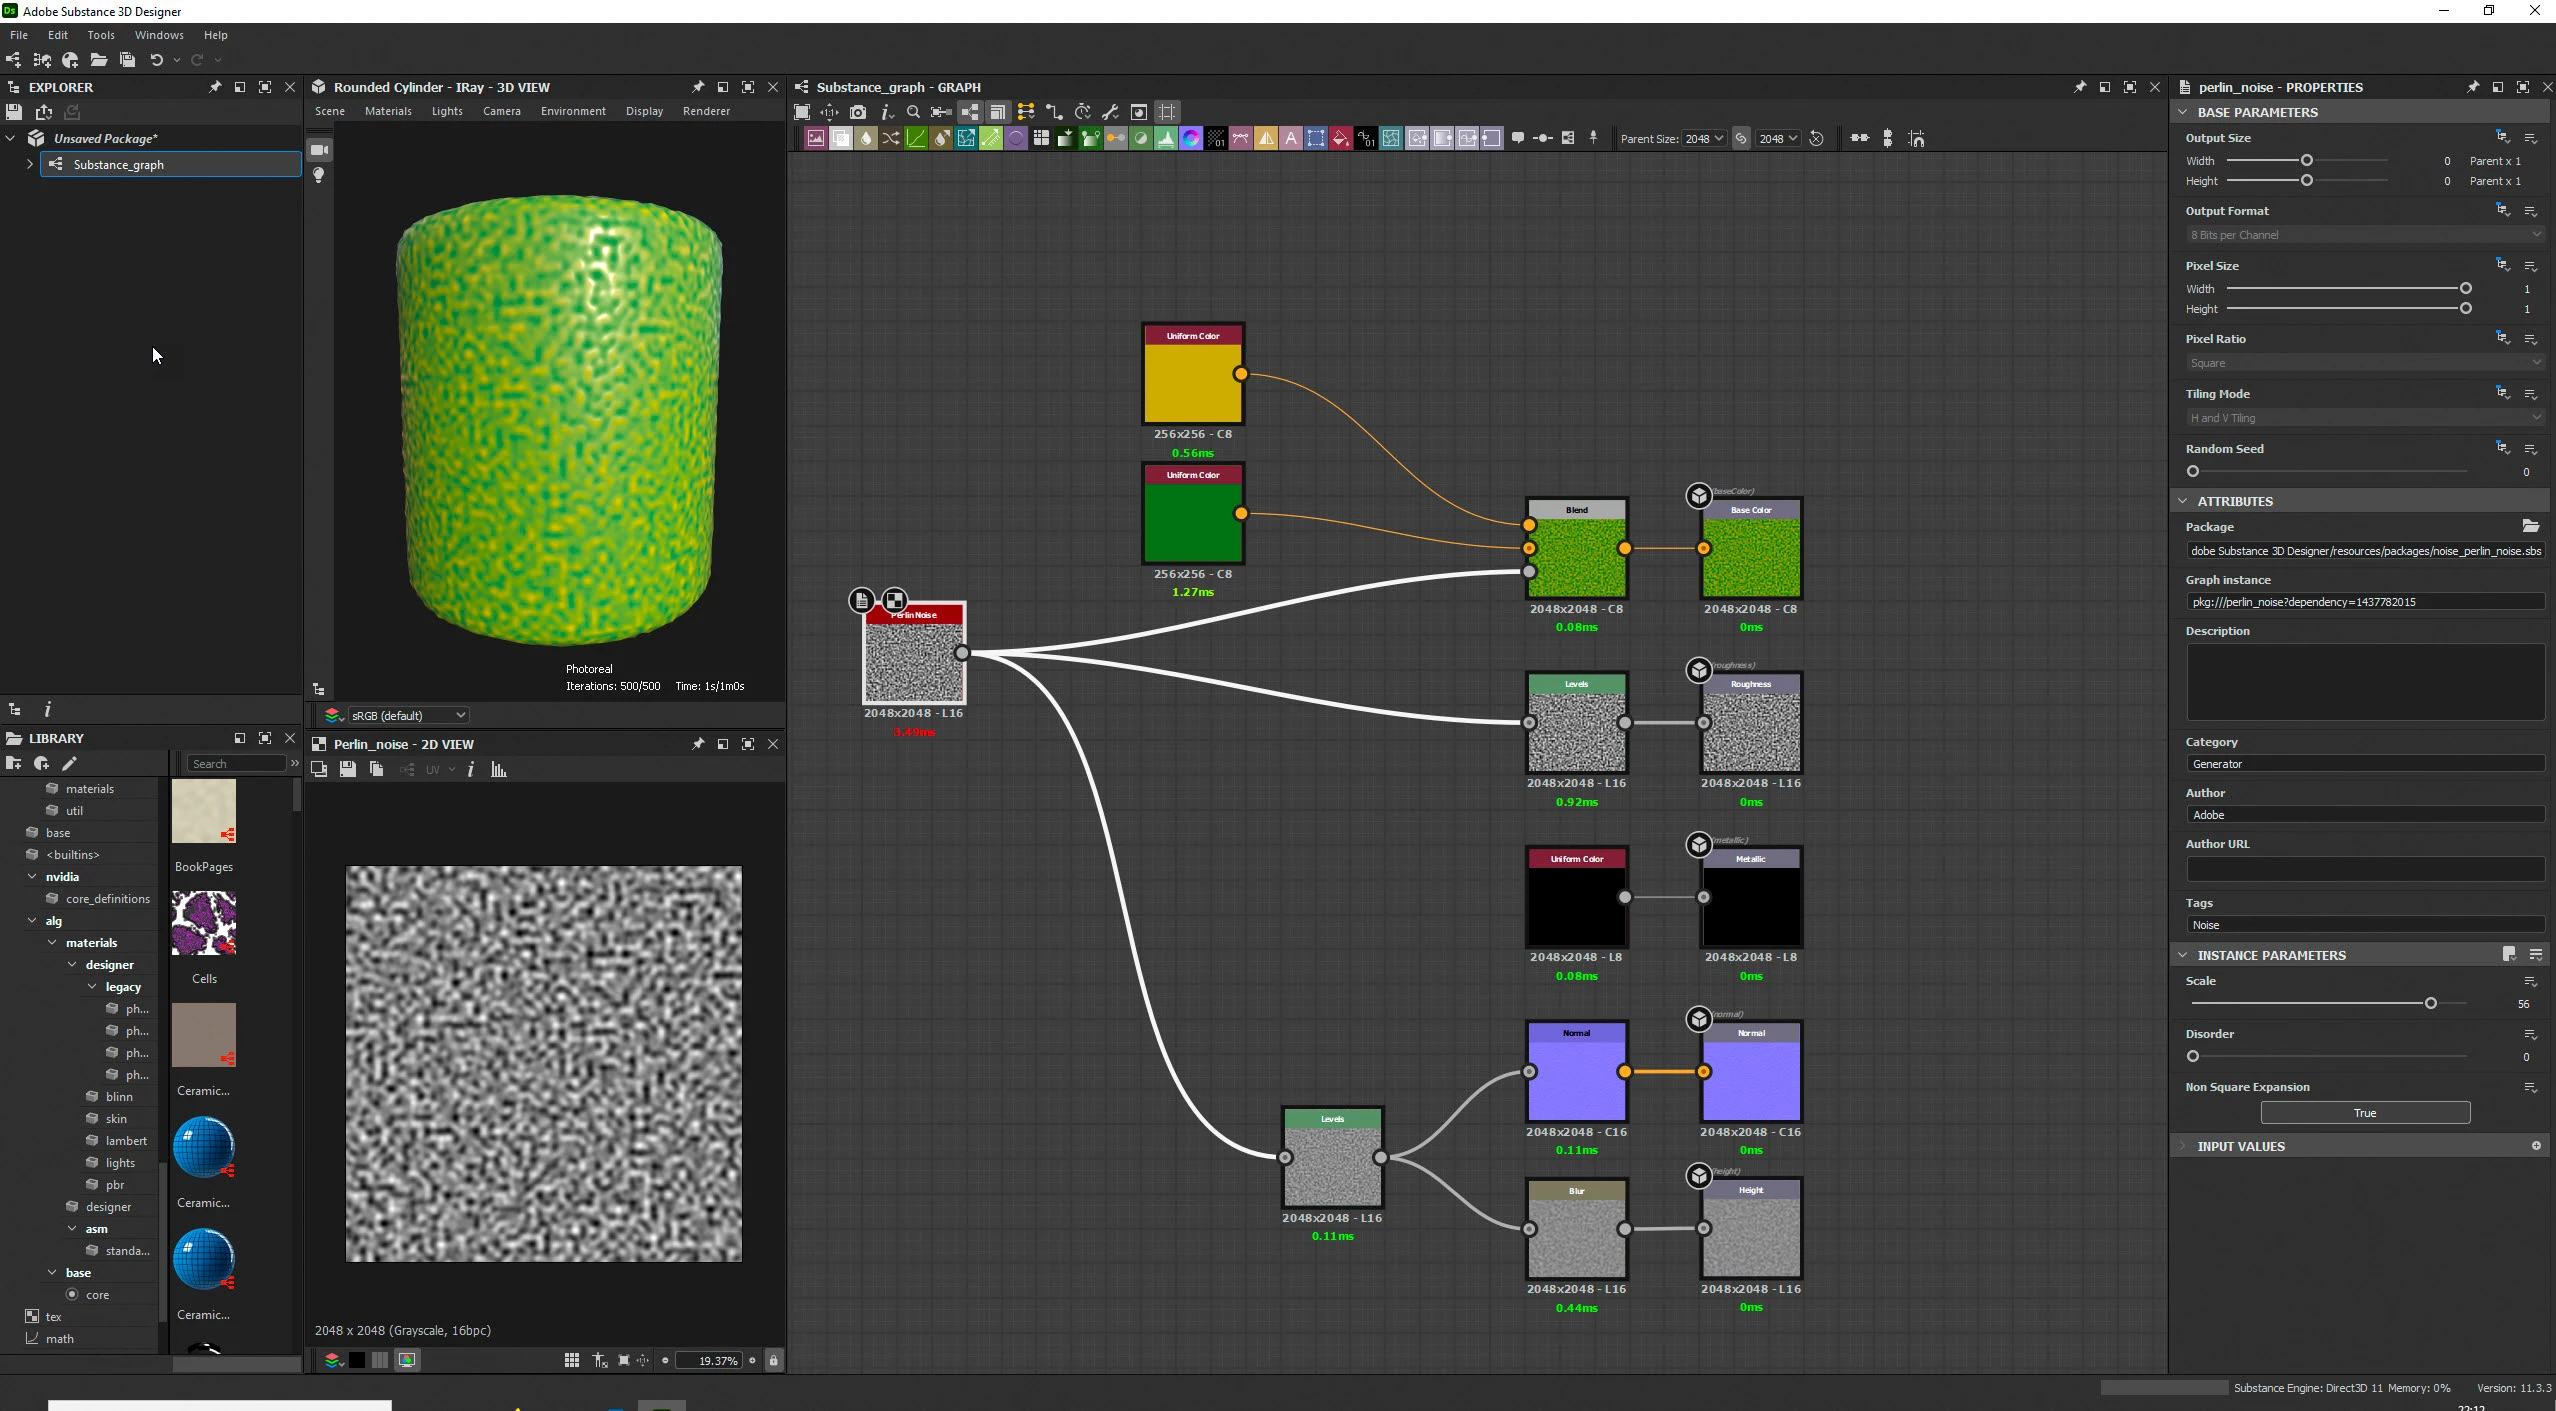Click the True button for Non Square Expansion
Viewport: 2556px width, 1411px height.
[x=2364, y=1113]
